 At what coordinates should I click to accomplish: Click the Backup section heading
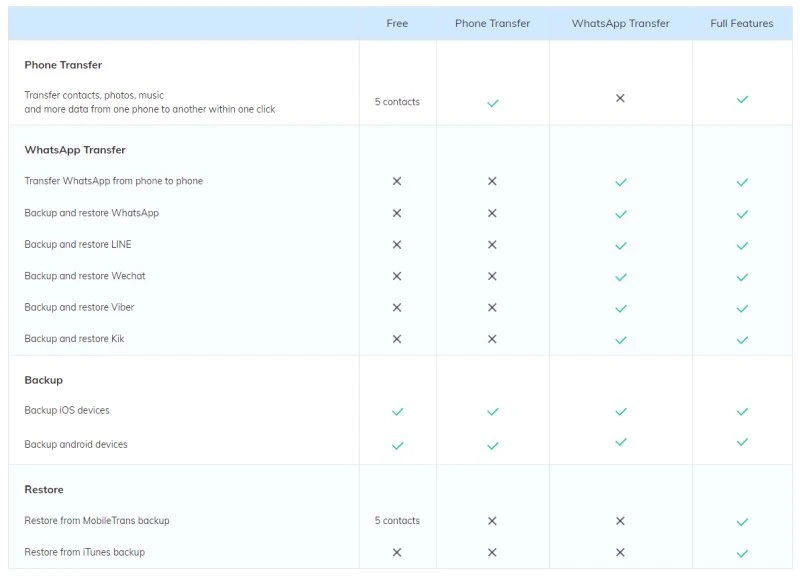pyautogui.click(x=43, y=380)
